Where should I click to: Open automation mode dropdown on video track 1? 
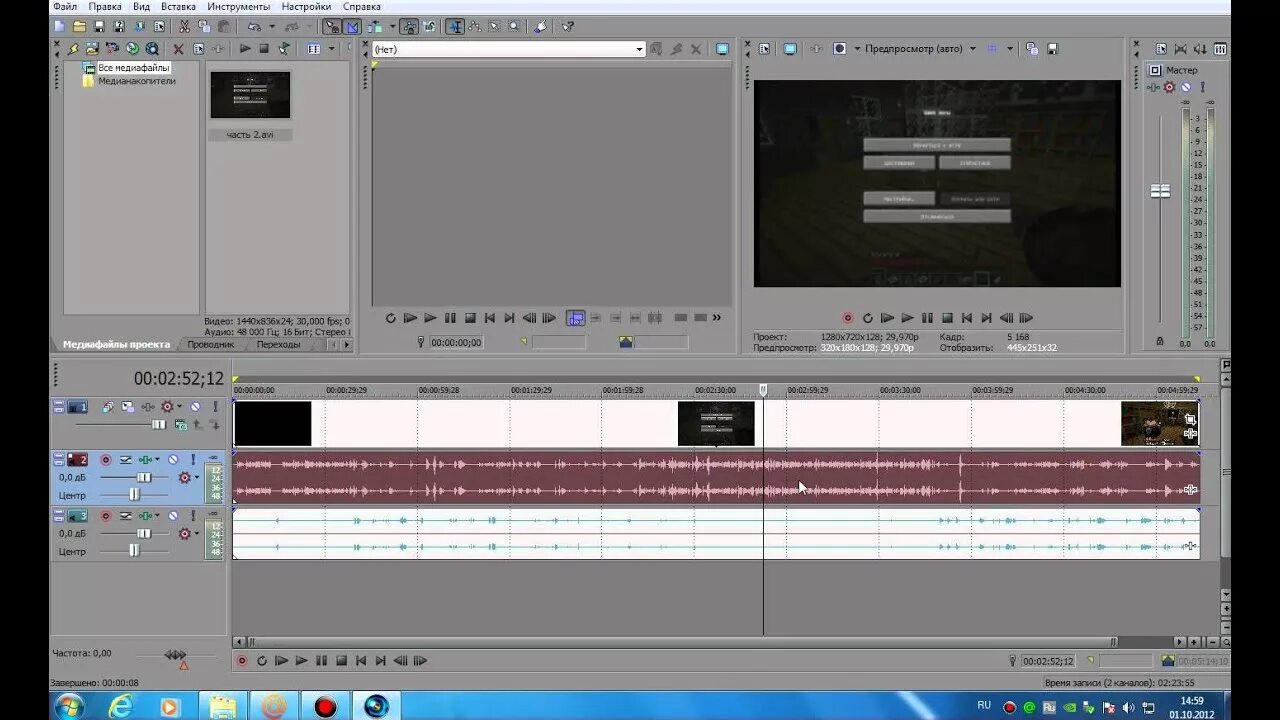pyautogui.click(x=180, y=406)
